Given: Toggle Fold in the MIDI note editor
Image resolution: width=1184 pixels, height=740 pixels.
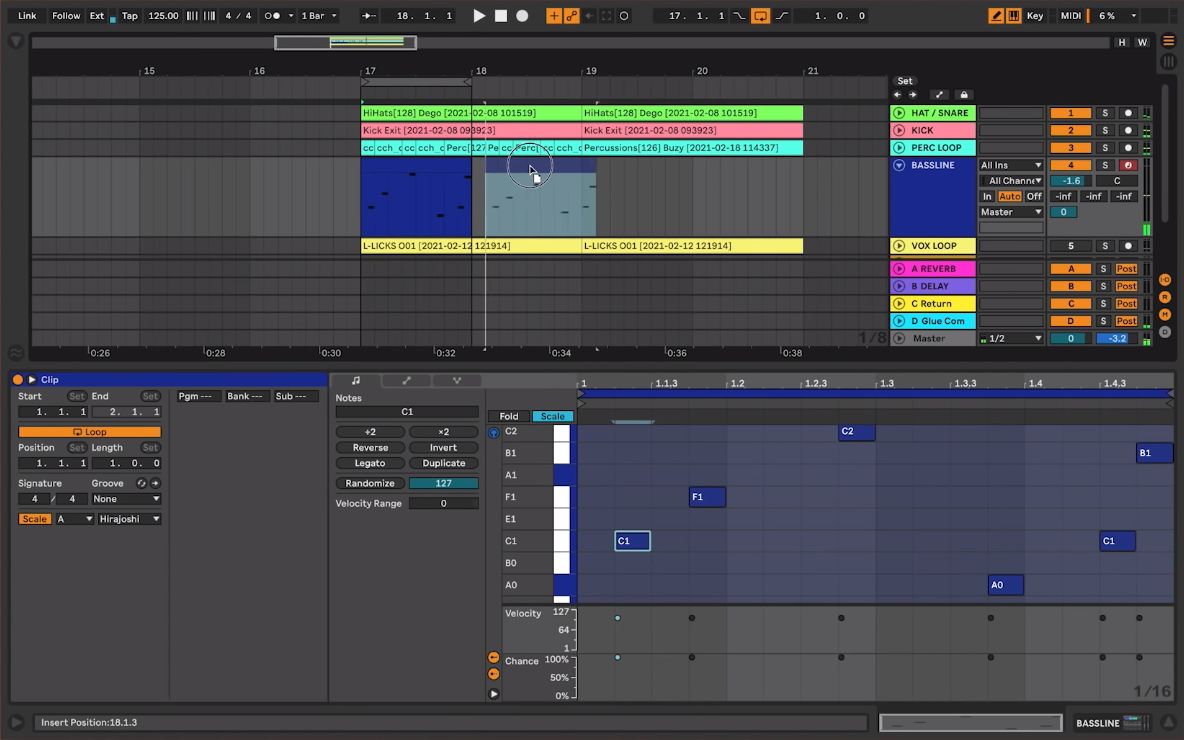Looking at the screenshot, I should [509, 416].
